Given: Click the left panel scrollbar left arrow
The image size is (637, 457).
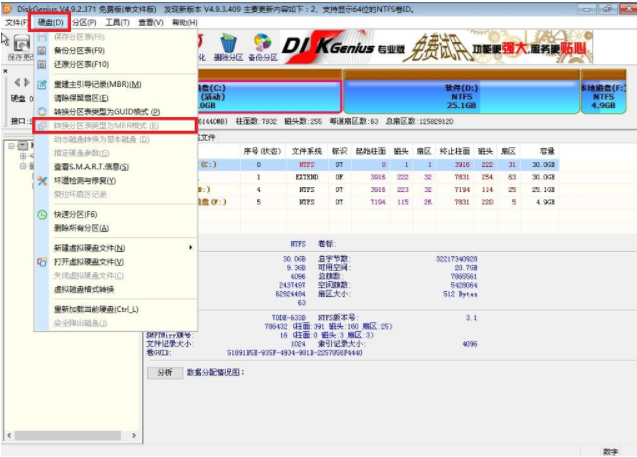Looking at the screenshot, I should pos(9,435).
